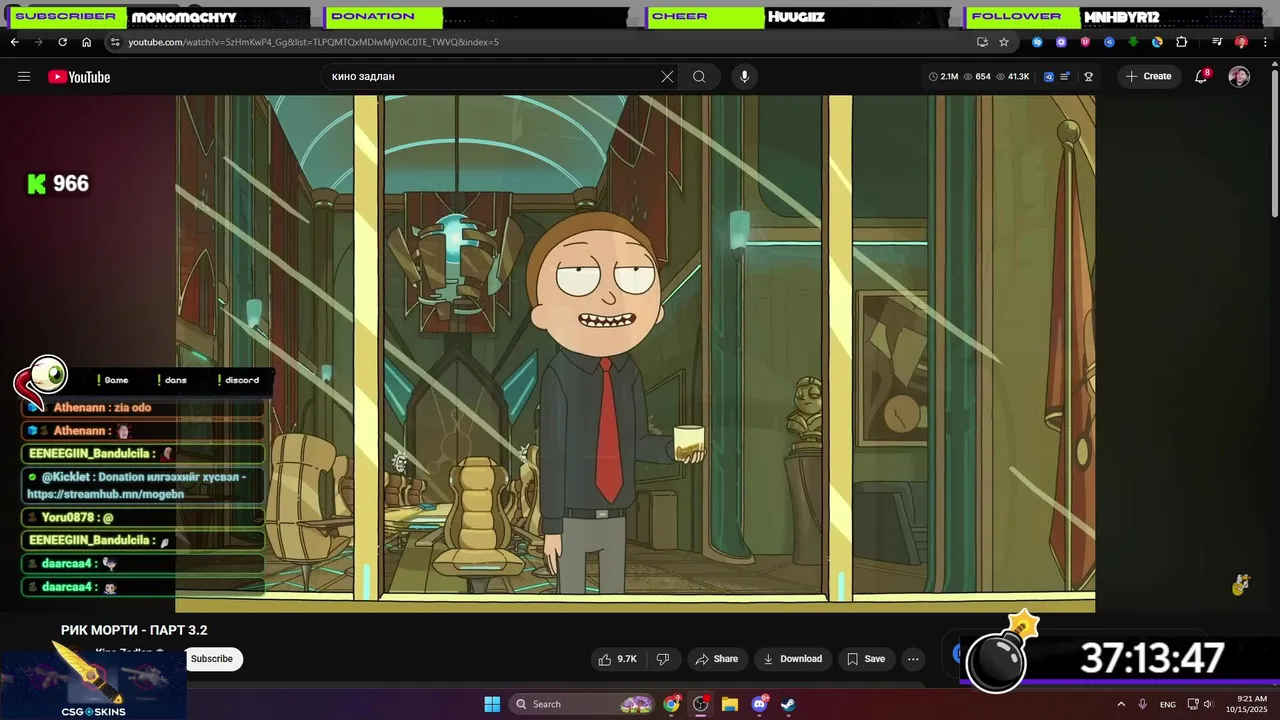Open the Shazam extension icon

(1037, 42)
